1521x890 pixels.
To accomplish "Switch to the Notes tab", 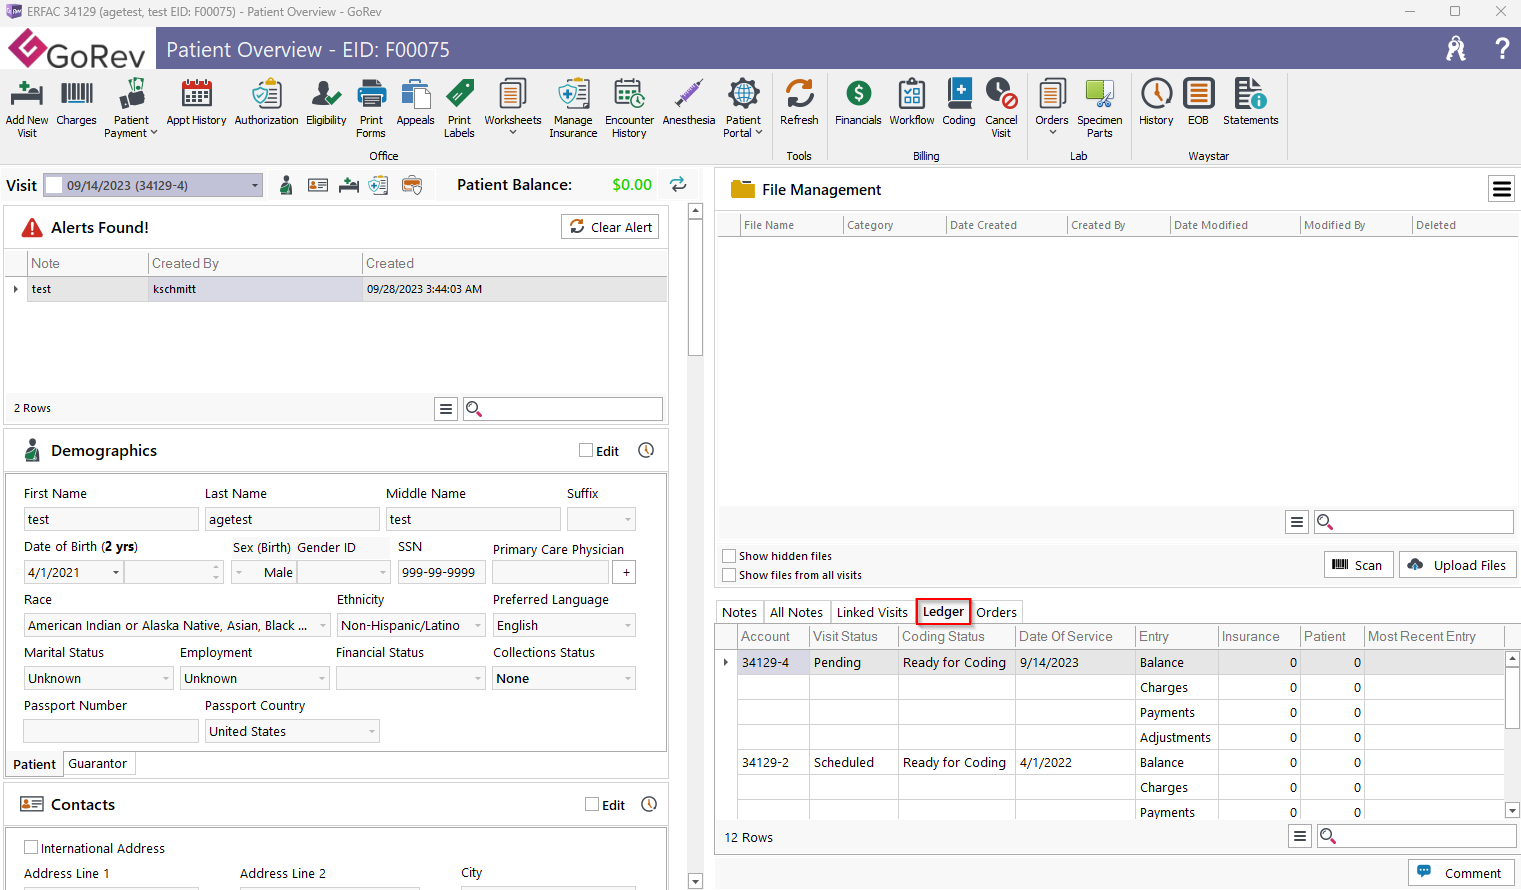I will pyautogui.click(x=739, y=612).
